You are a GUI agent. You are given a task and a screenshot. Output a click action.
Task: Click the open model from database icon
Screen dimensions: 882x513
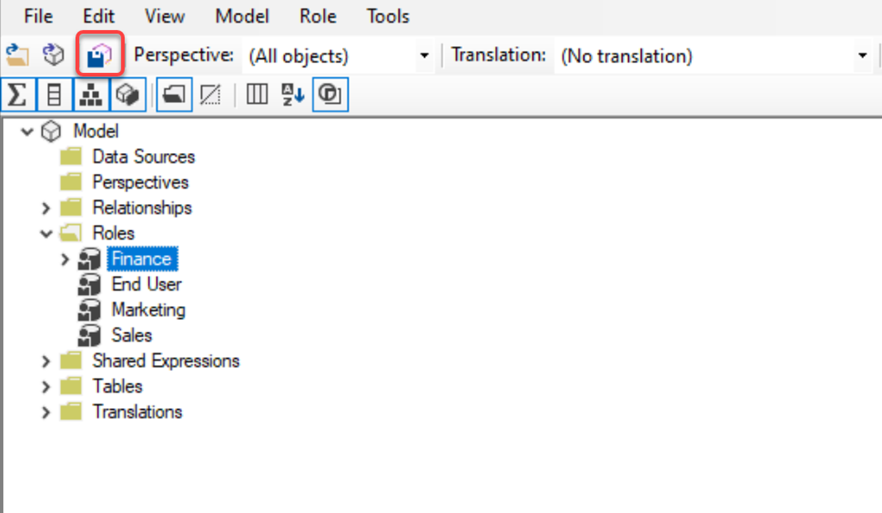[53, 56]
